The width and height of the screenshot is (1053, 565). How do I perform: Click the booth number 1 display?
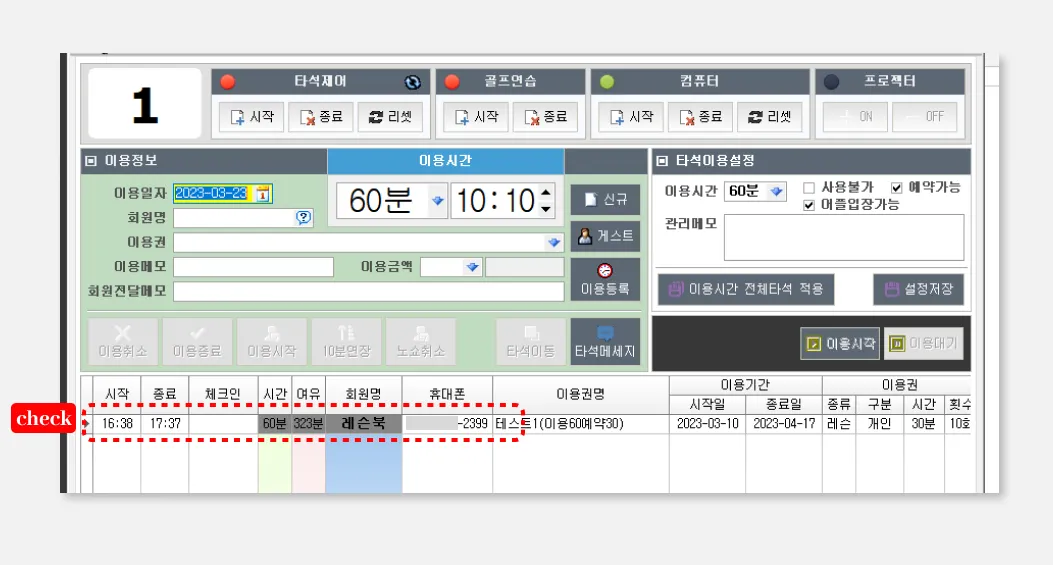(145, 103)
